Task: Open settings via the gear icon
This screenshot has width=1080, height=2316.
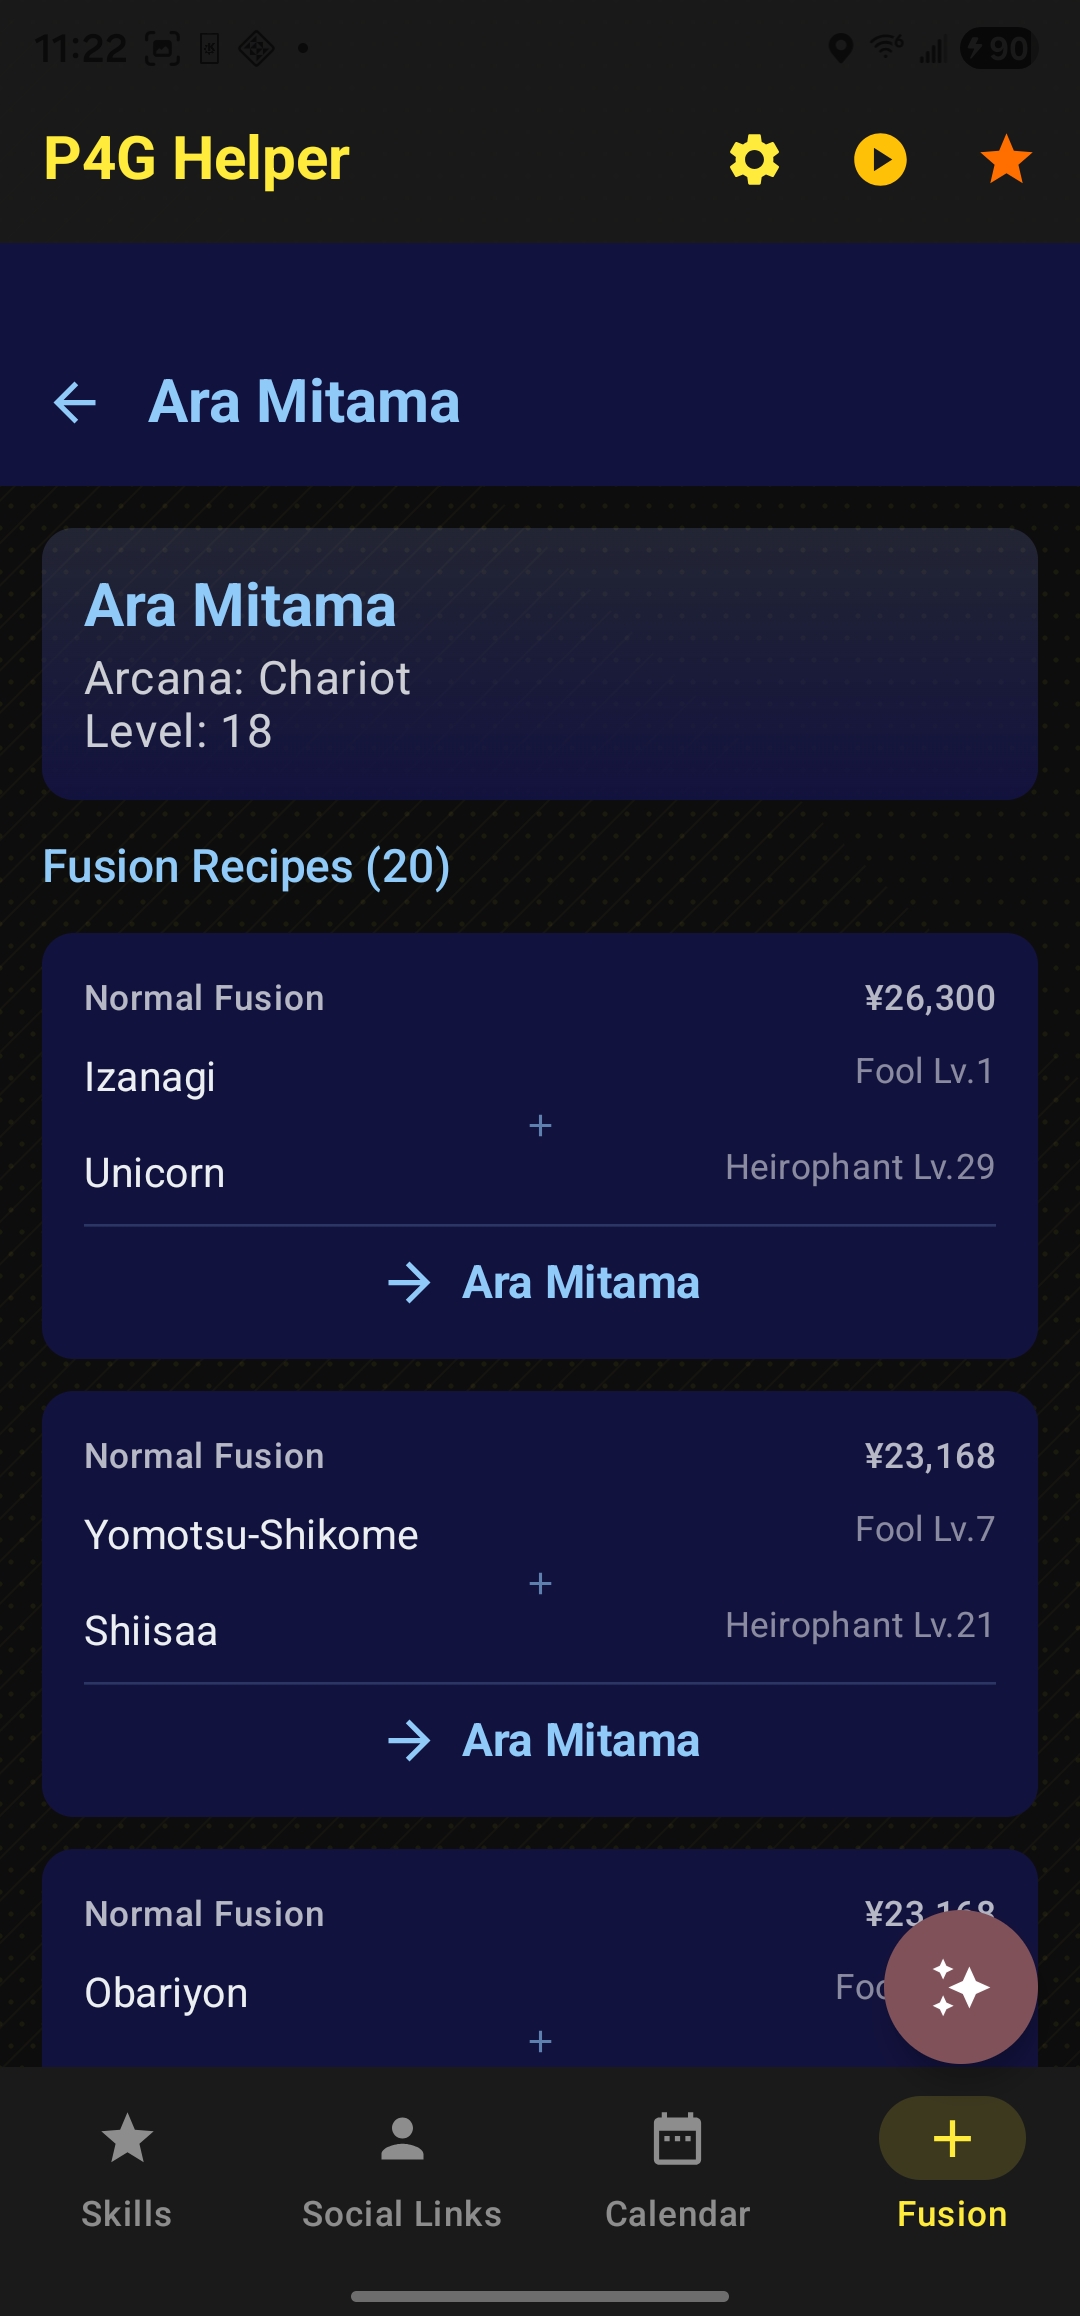Action: coord(754,160)
